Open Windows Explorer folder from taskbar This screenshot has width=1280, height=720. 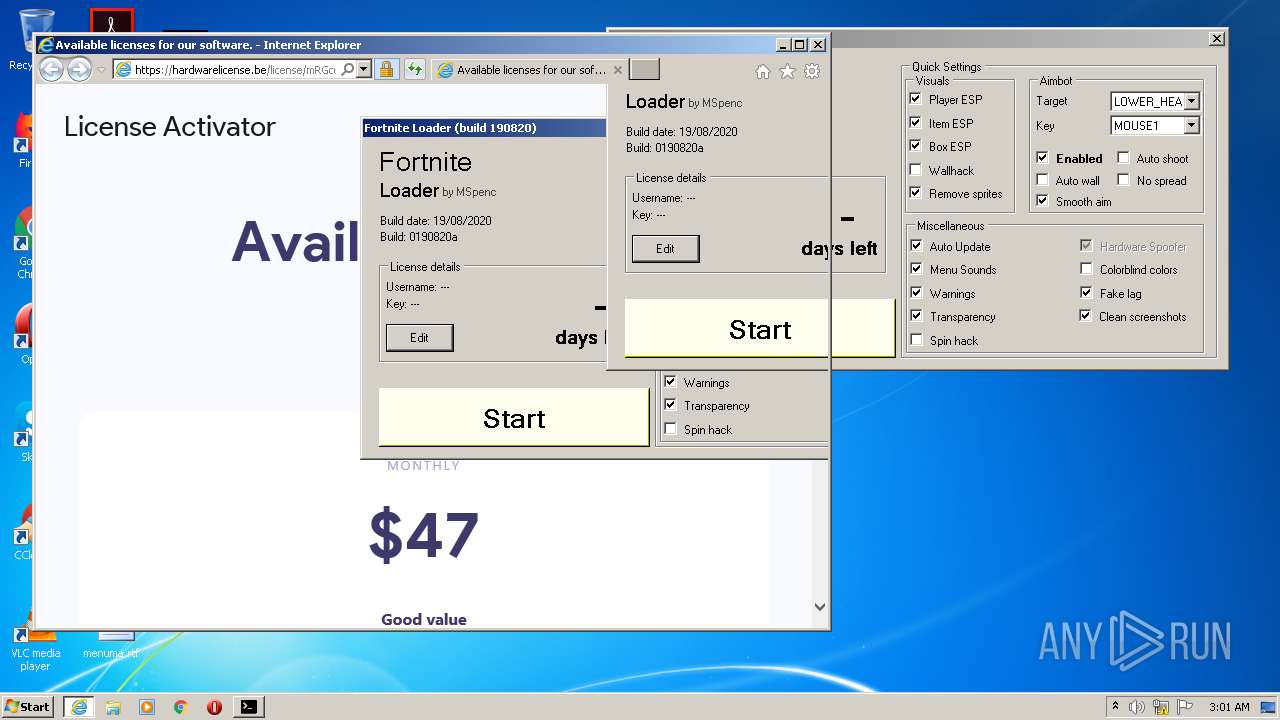[113, 706]
